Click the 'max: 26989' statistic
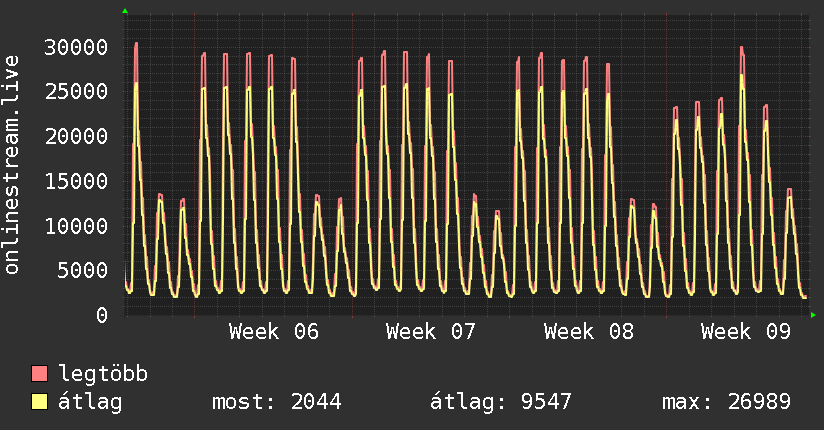The width and height of the screenshot is (824, 430). (x=726, y=402)
